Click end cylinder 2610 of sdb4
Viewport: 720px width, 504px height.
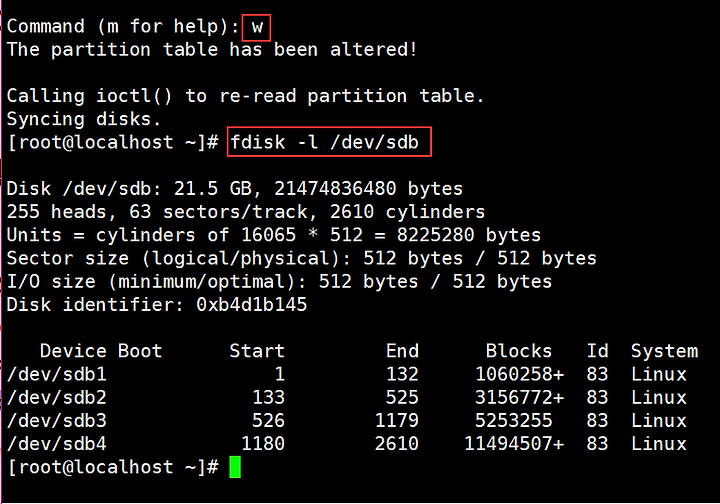397,443
